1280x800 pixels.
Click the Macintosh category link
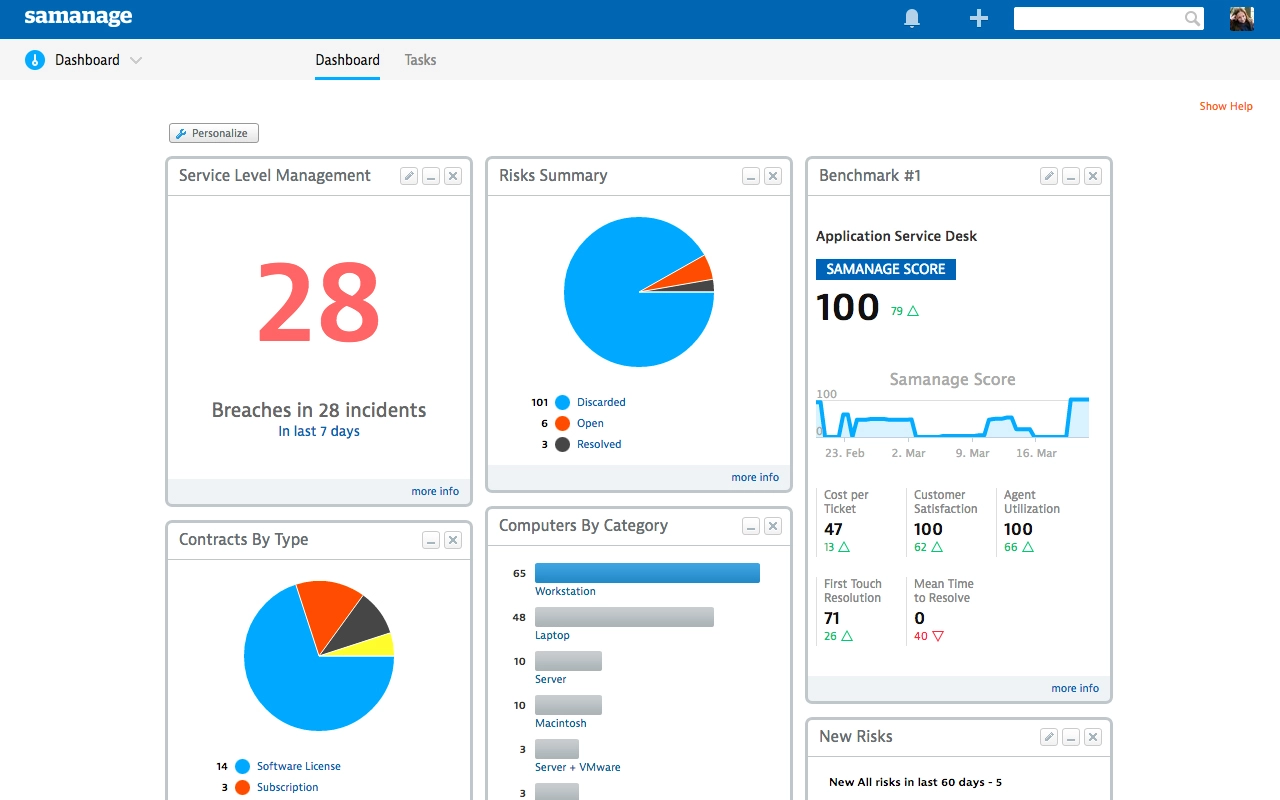561,723
